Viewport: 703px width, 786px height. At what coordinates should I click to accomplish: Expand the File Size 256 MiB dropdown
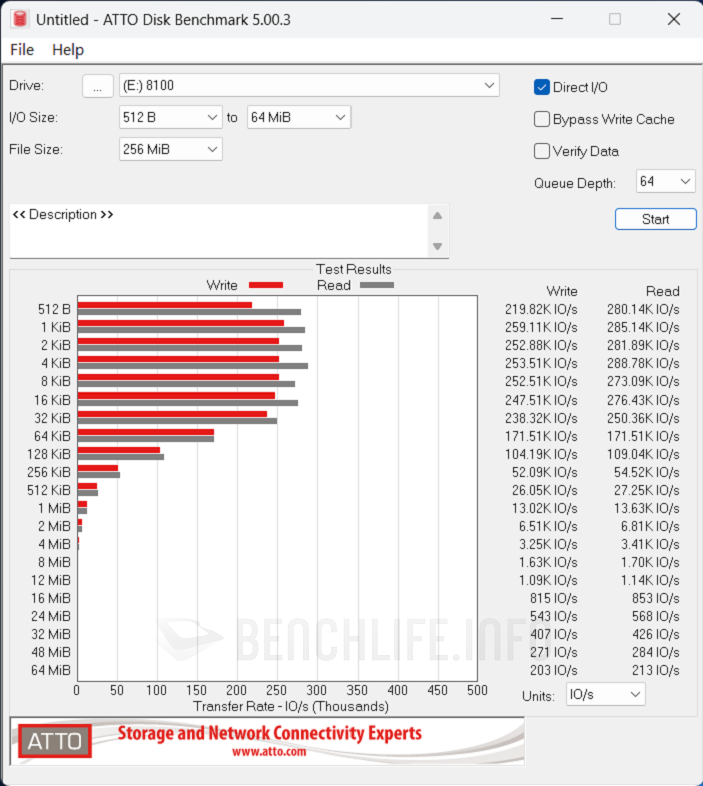[170, 149]
